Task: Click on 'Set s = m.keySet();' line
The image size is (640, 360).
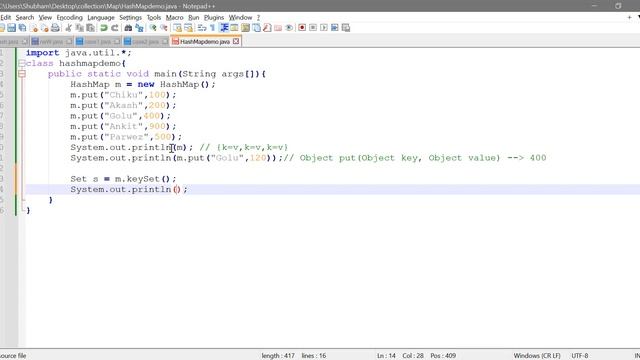Action: (123, 179)
